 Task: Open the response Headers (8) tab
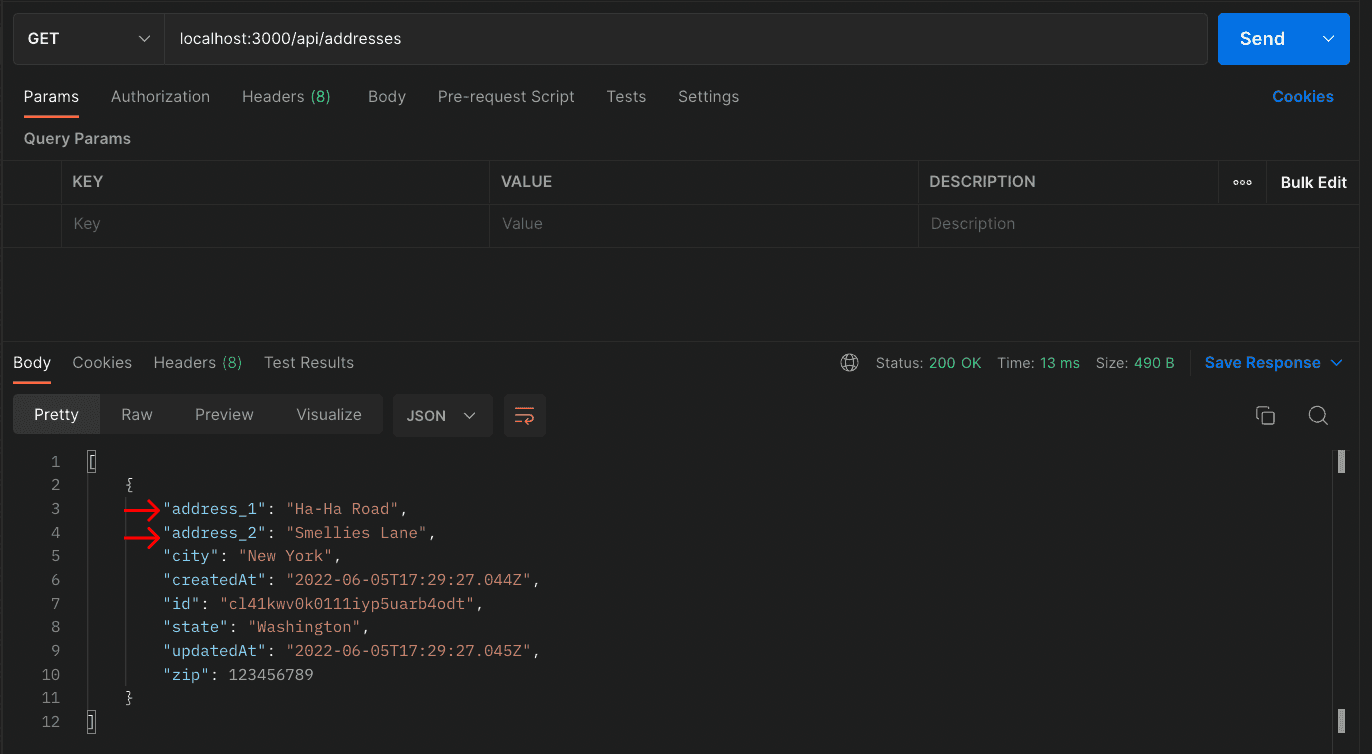coord(197,363)
